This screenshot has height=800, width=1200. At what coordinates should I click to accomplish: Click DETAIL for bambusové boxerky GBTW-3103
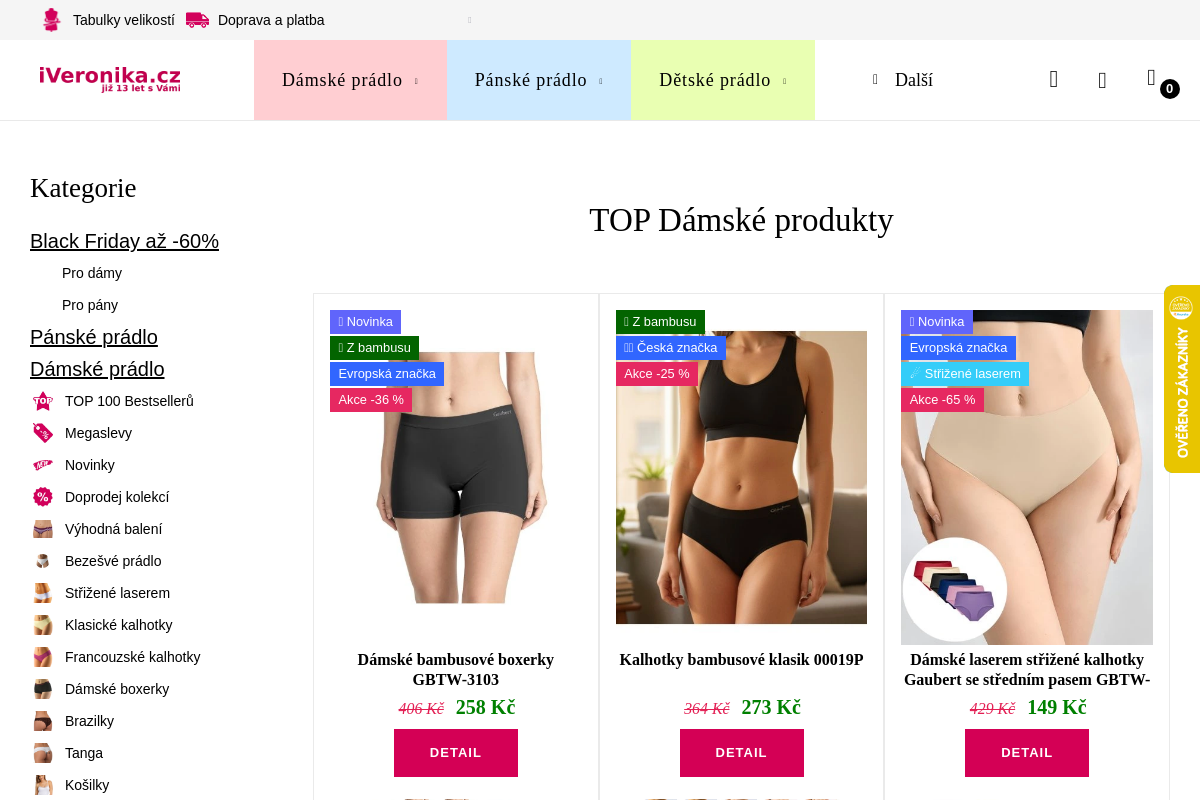[456, 753]
